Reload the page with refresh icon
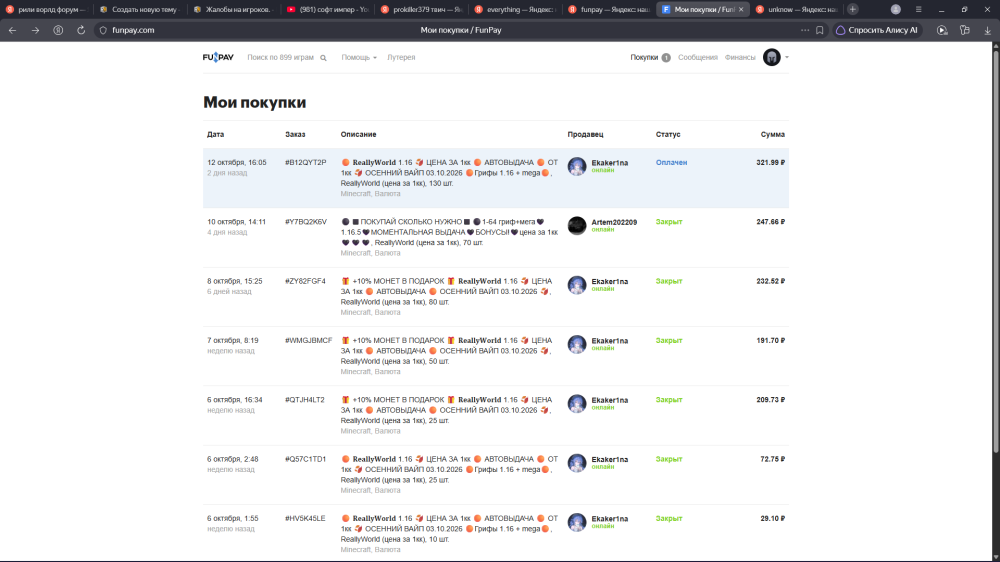This screenshot has width=1000, height=562. point(81,30)
